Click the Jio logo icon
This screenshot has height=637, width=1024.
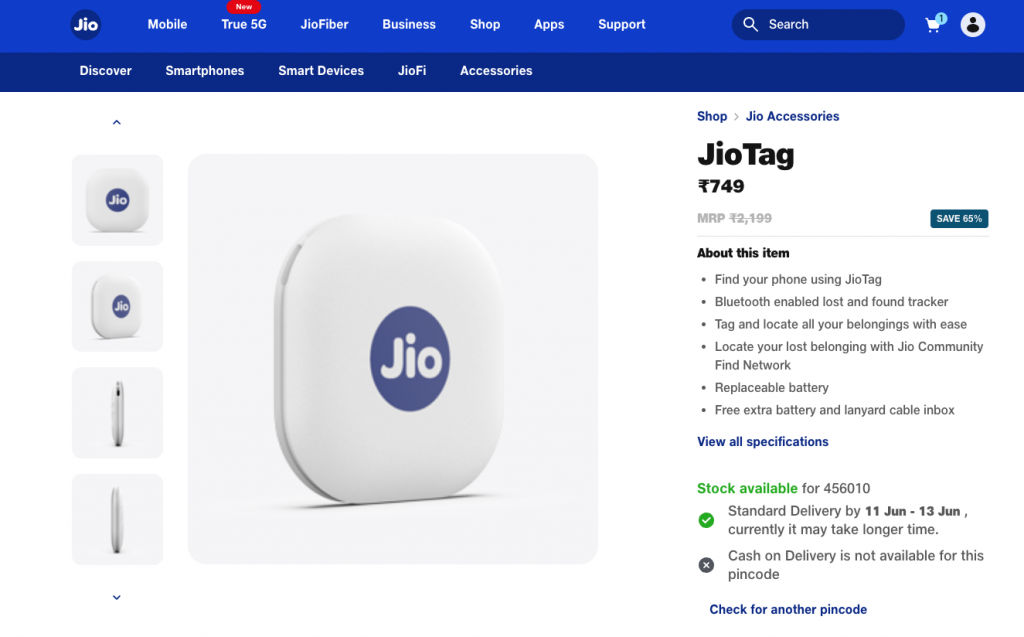coord(86,25)
